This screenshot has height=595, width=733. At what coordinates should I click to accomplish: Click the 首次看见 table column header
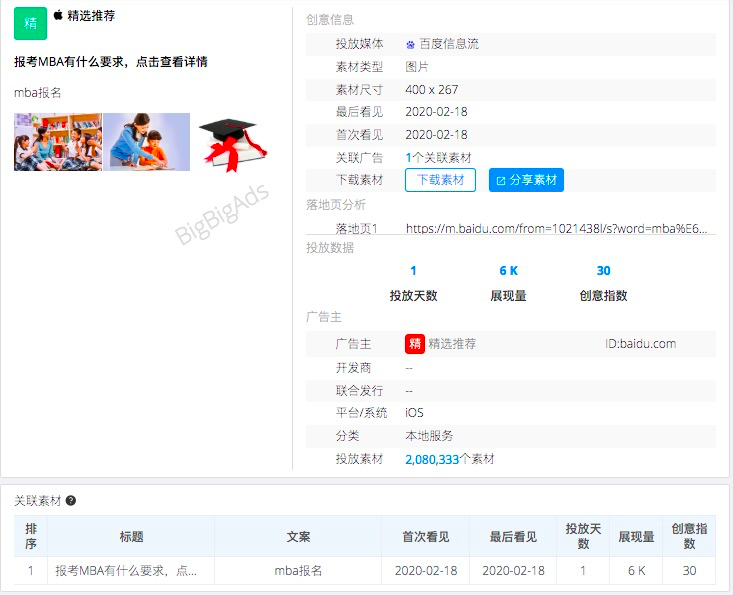(425, 536)
